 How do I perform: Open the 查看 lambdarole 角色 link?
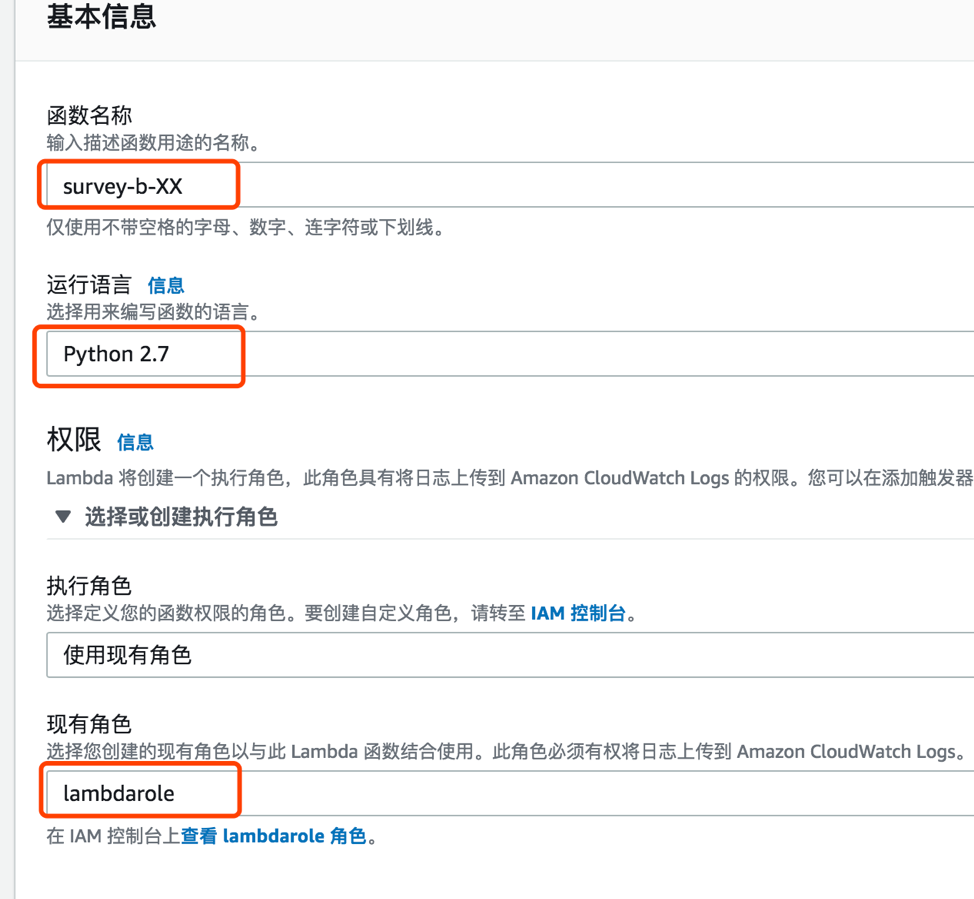273,836
